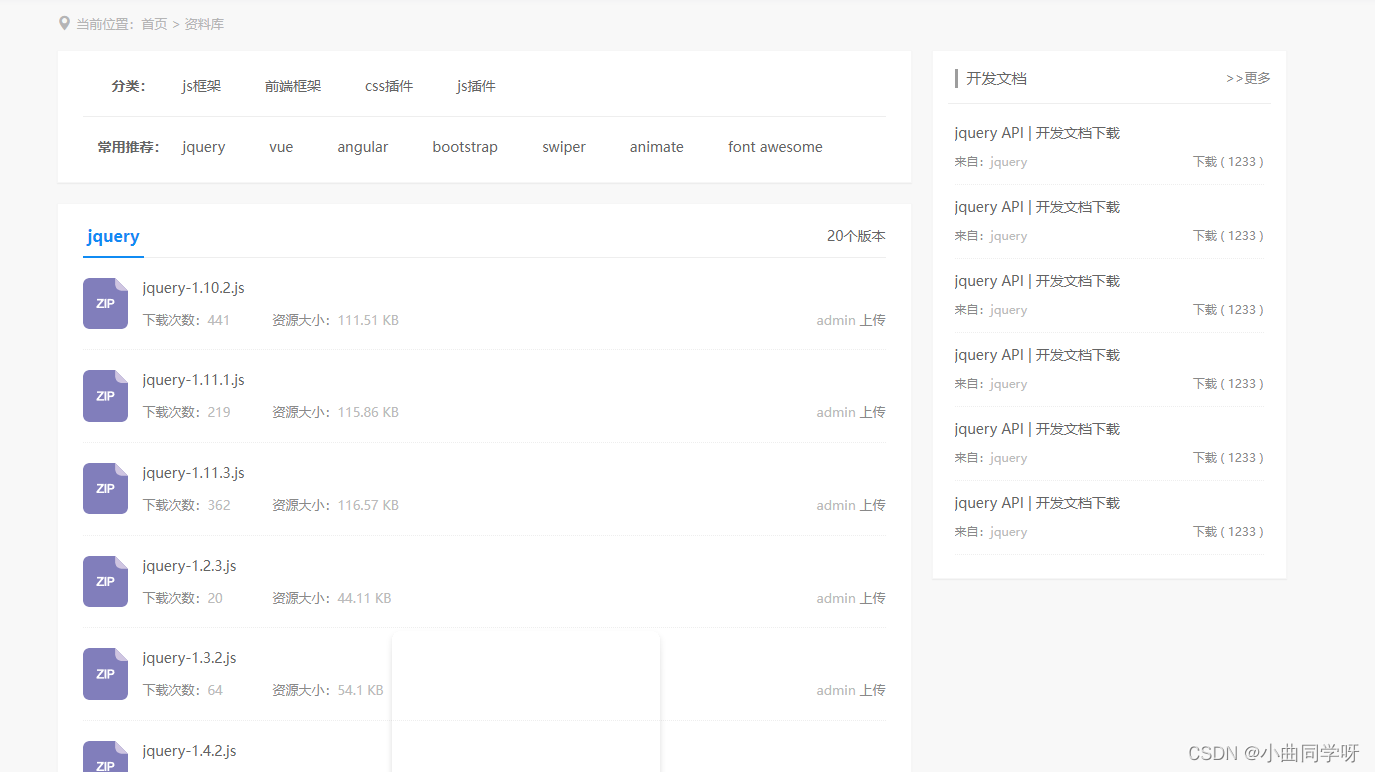Click the download count 219
1375x772 pixels.
click(219, 412)
